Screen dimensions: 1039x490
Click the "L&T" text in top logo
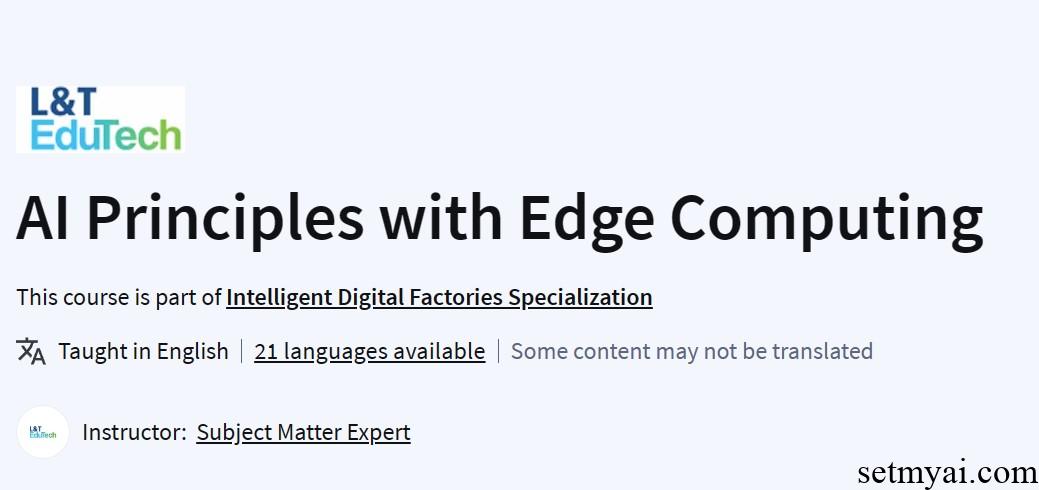click(64, 102)
